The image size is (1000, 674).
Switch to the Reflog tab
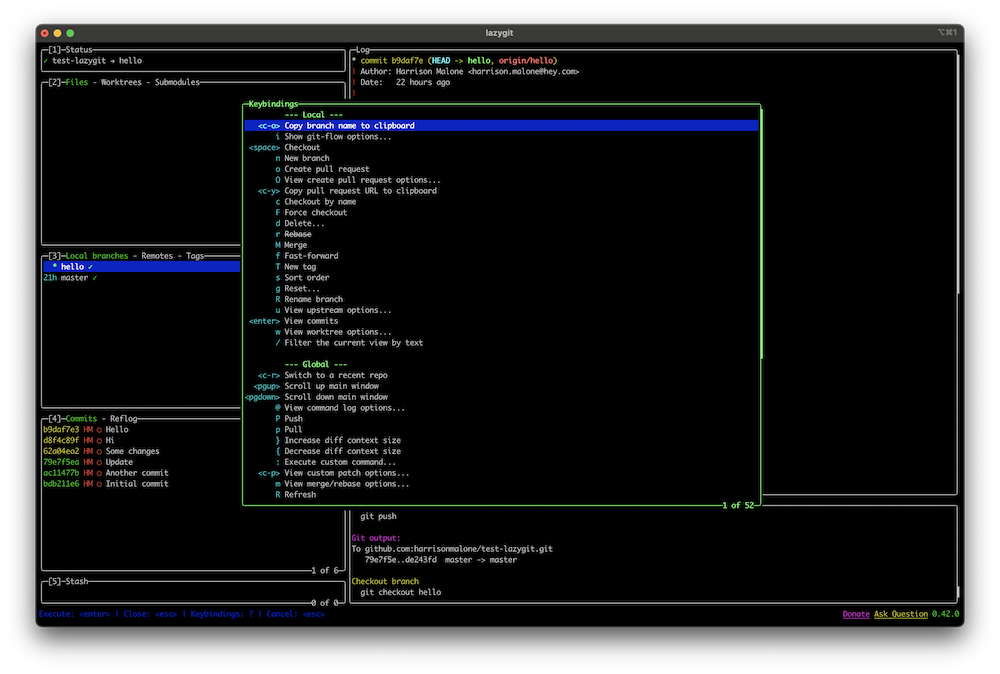point(122,418)
